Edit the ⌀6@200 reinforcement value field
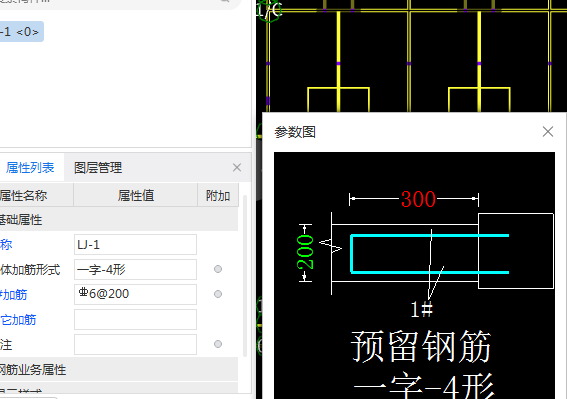 135,294
